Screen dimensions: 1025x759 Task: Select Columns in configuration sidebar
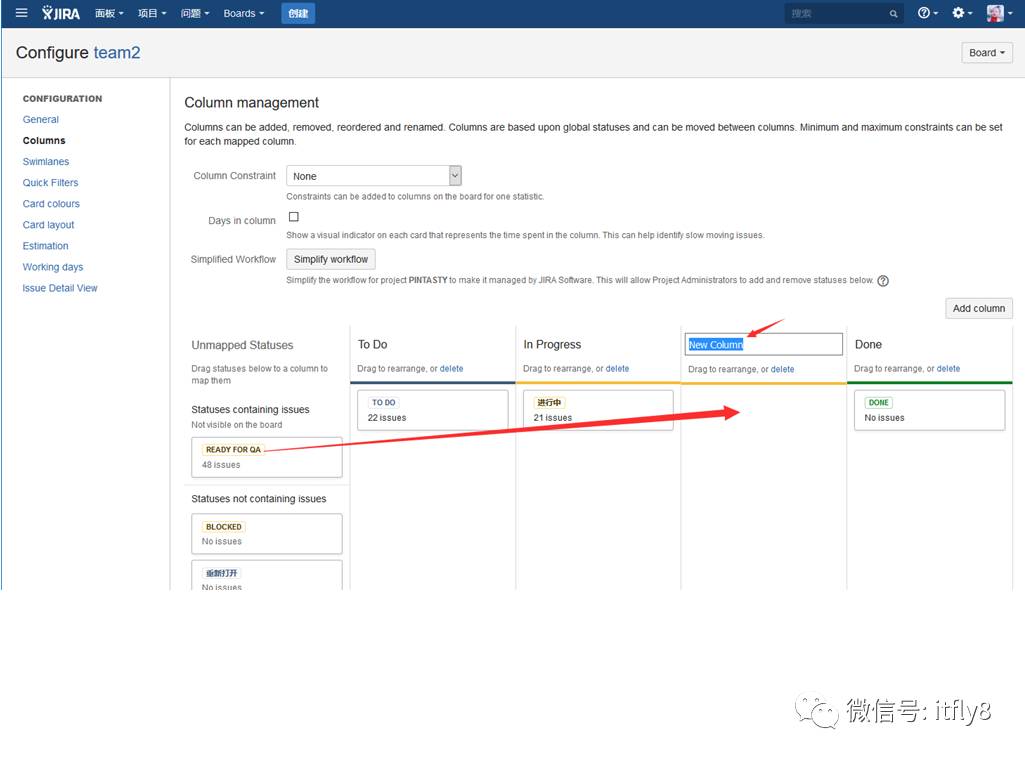tap(44, 141)
